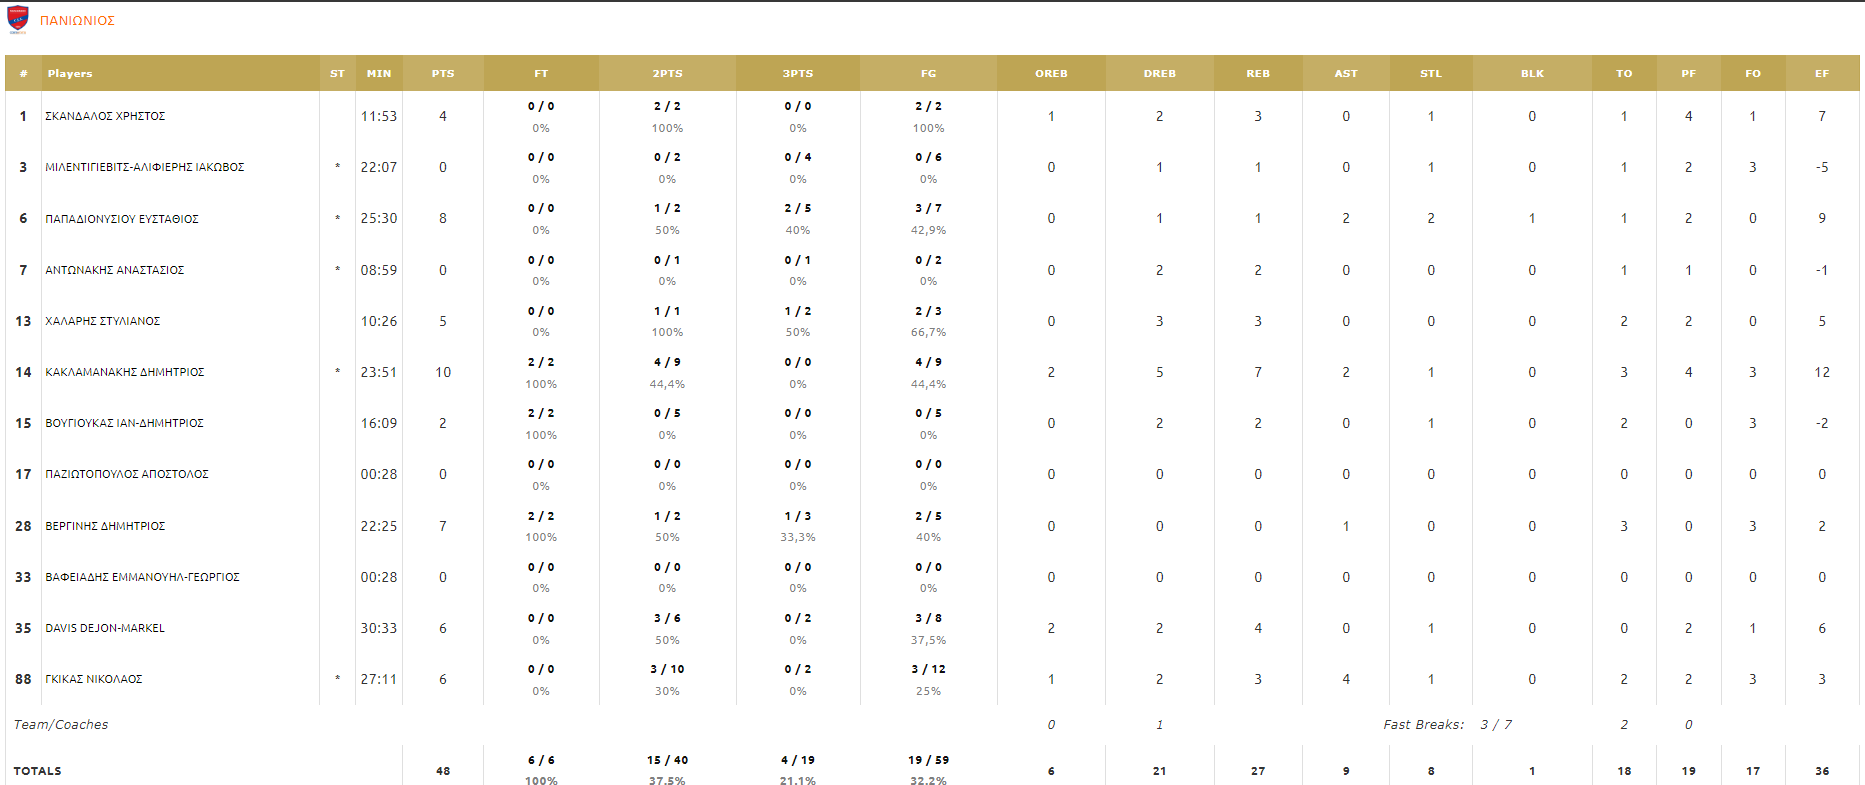Open player ΠΑΠΑΔΙΟΝΥΣΙΟΥ ΕΥΣΤΑΘΙΟΣ profile
Viewport: 1865px width, 785px height.
122,219
